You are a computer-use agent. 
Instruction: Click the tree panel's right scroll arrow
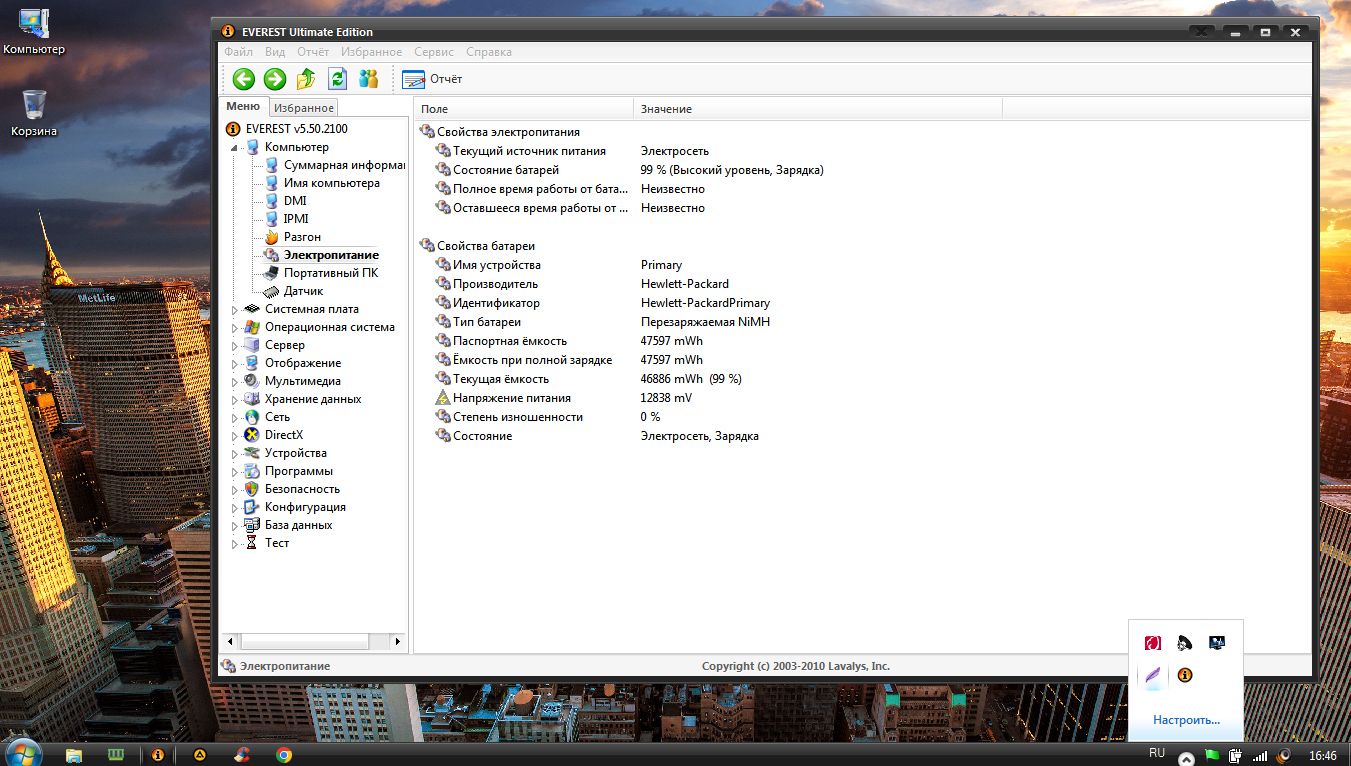(x=398, y=642)
